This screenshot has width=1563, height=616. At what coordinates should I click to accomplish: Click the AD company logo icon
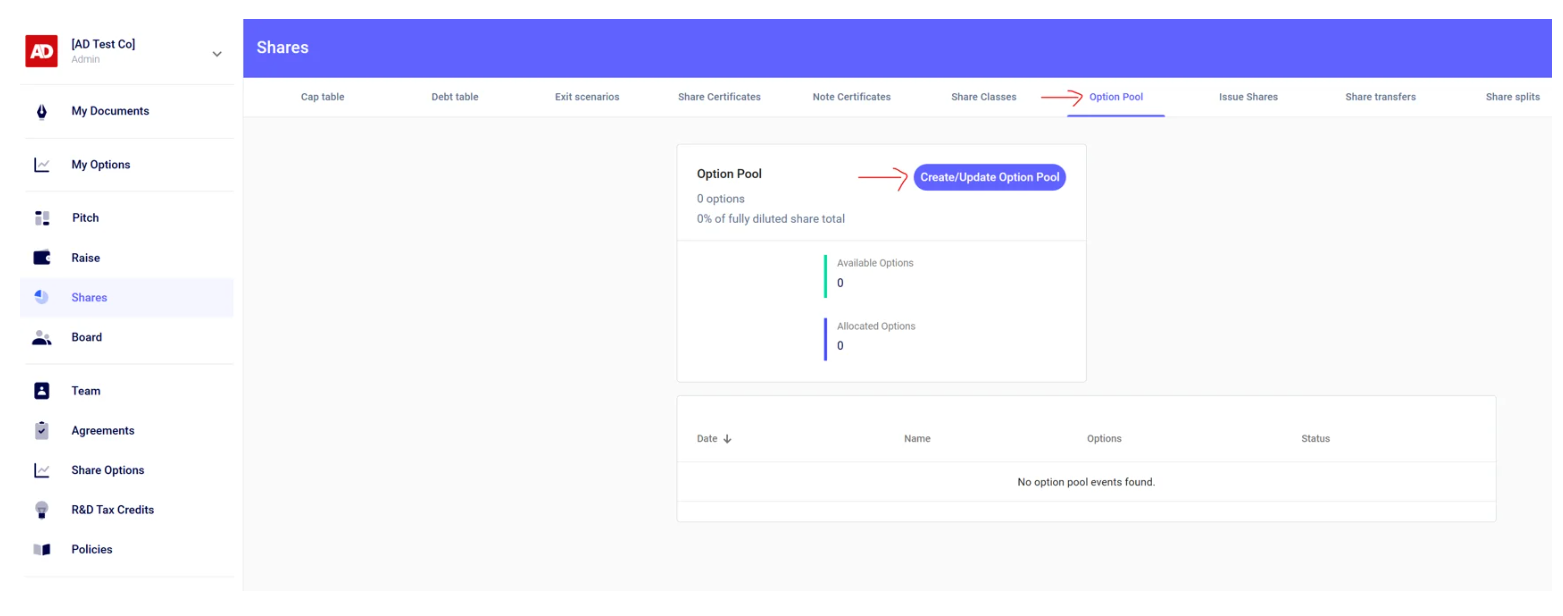pos(41,51)
